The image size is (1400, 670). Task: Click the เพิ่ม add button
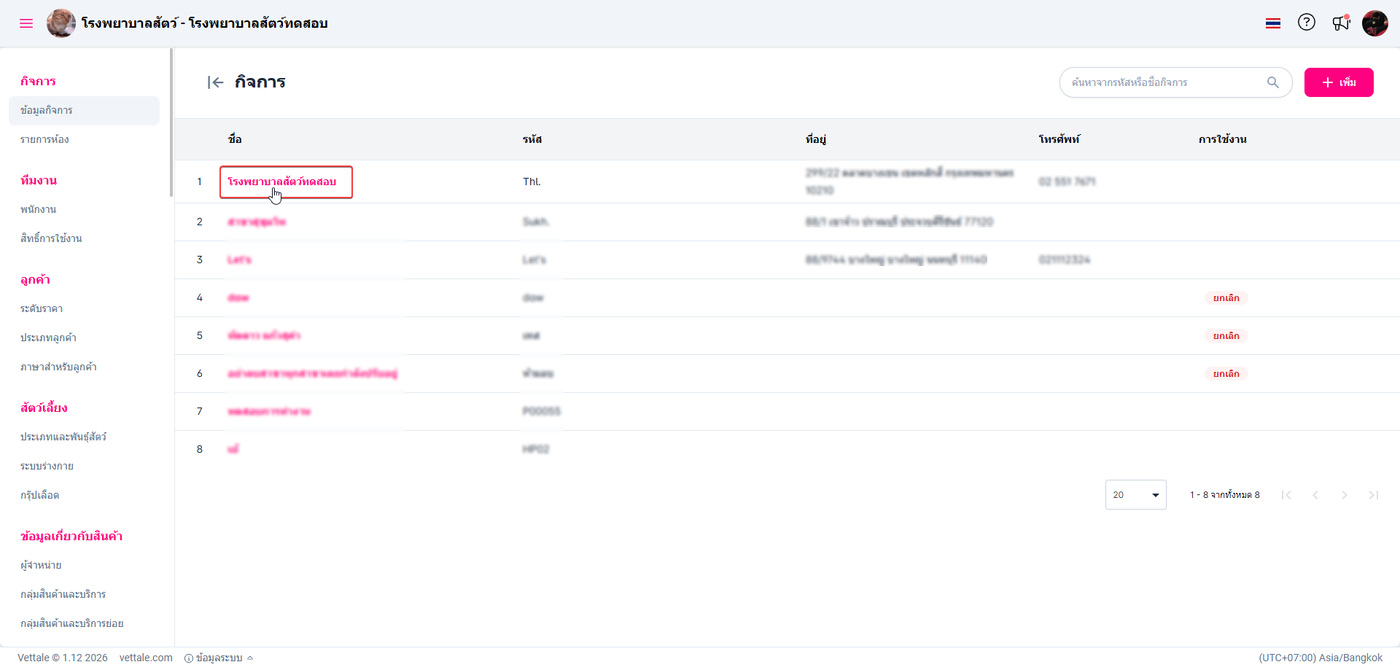[1339, 82]
